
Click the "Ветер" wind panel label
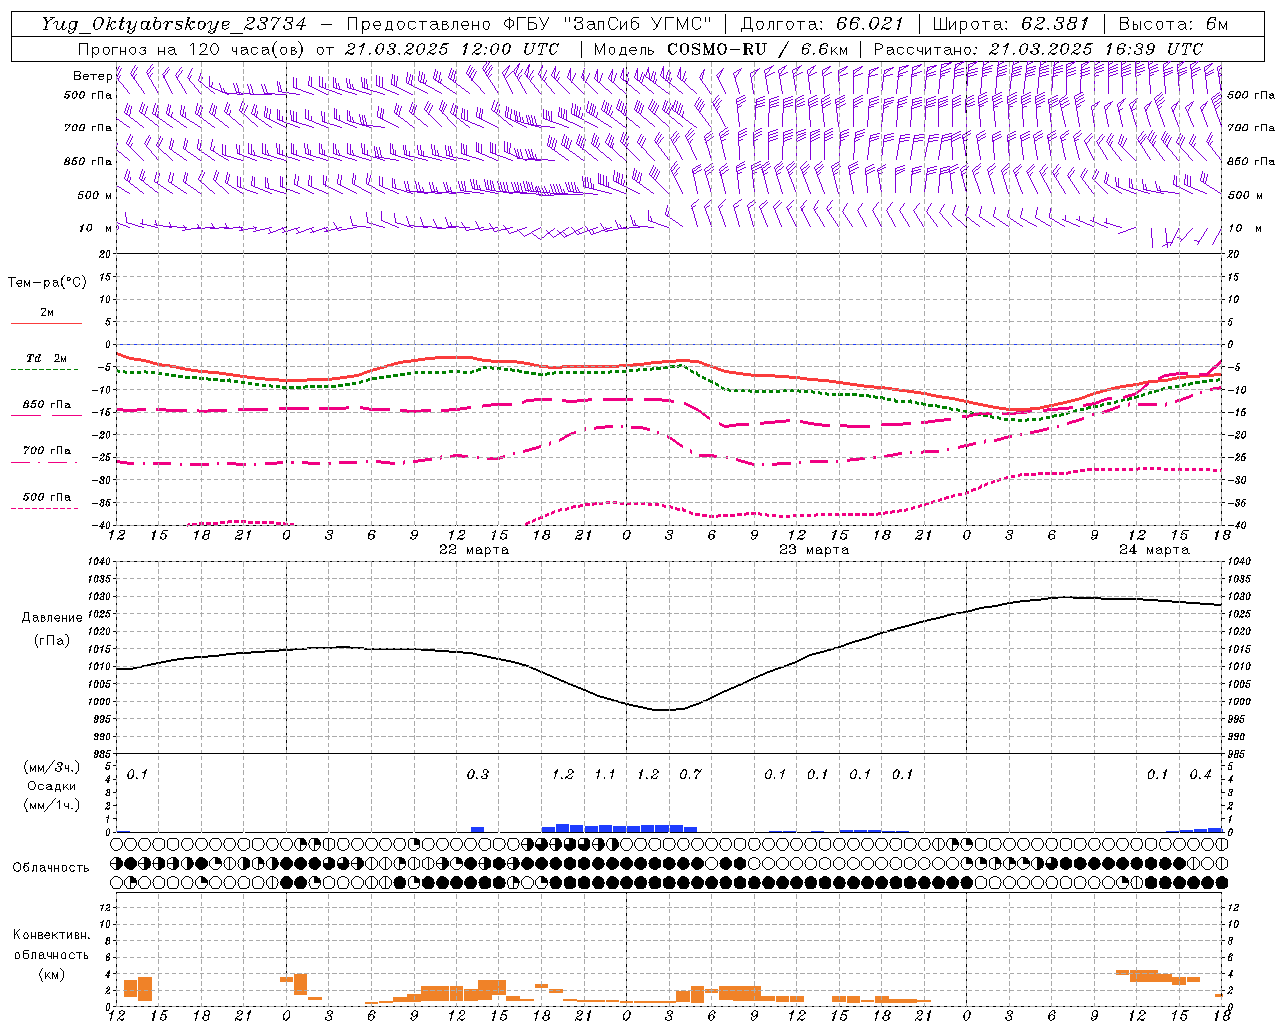point(92,76)
